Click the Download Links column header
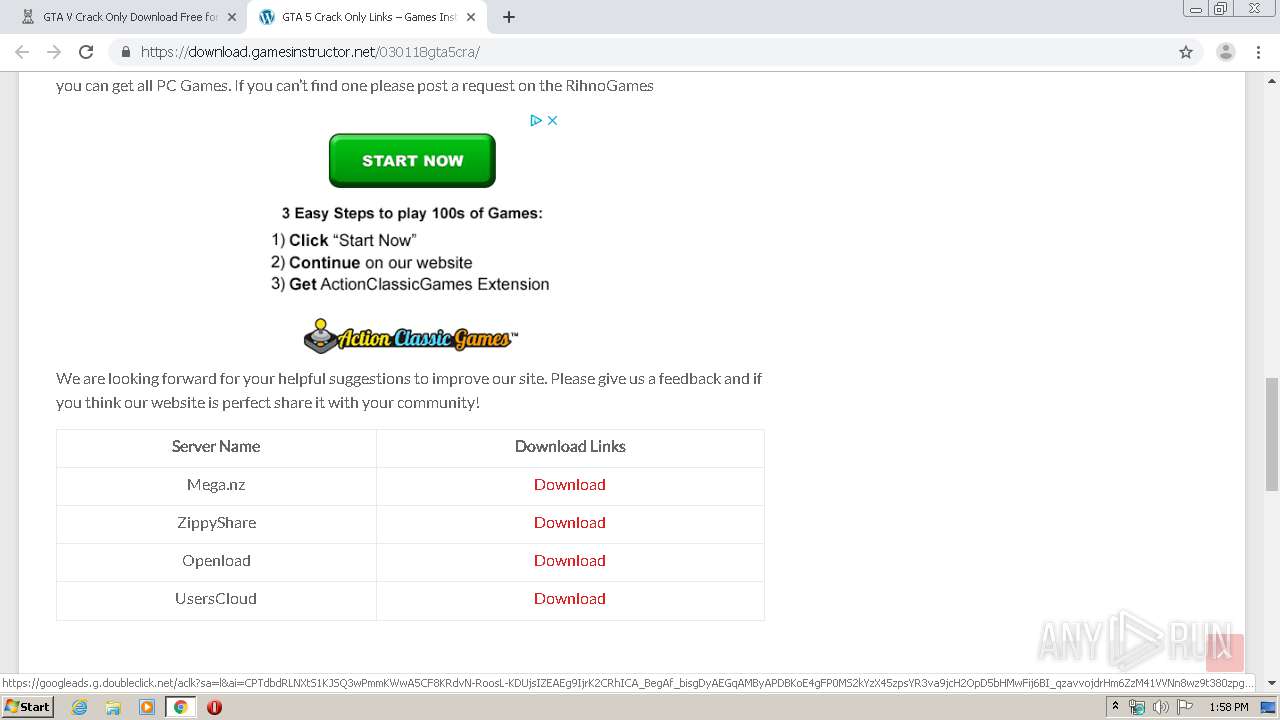 [570, 447]
